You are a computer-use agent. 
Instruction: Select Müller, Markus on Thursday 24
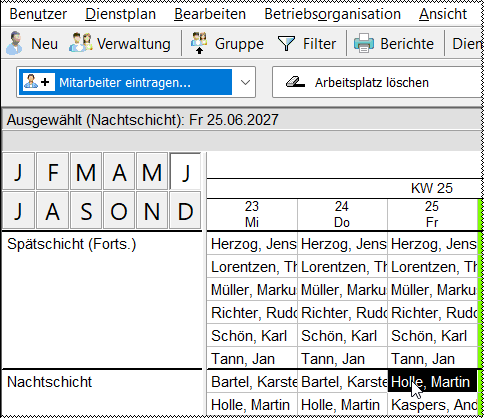[x=342, y=290]
